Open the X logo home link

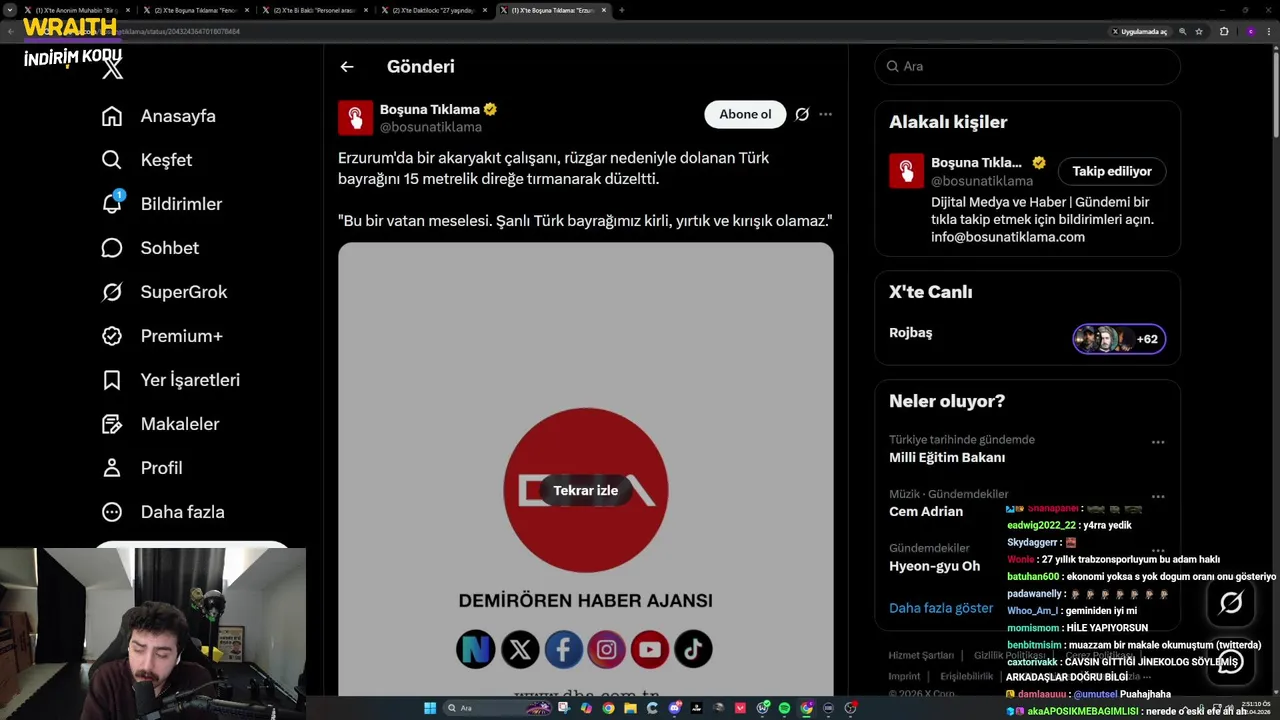[112, 68]
